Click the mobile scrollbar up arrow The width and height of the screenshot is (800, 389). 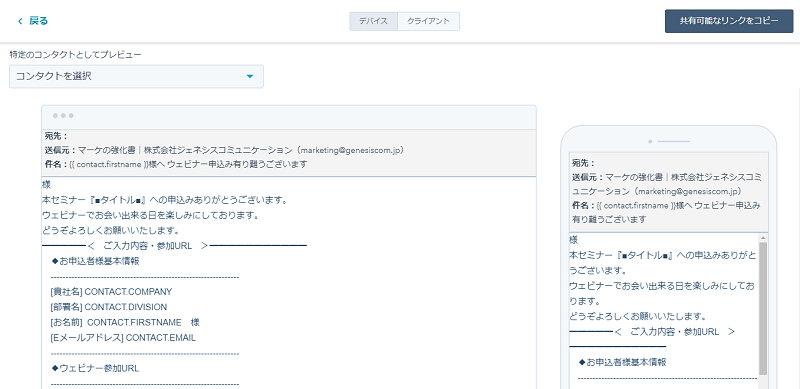pyautogui.click(x=763, y=238)
